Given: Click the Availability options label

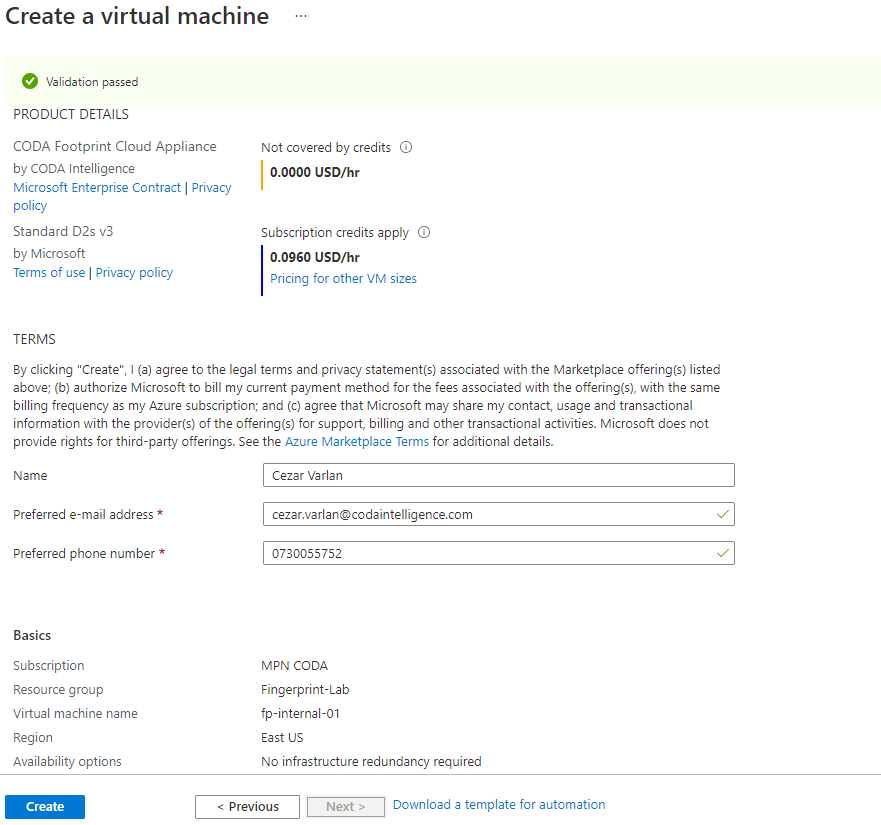Looking at the screenshot, I should [67, 761].
